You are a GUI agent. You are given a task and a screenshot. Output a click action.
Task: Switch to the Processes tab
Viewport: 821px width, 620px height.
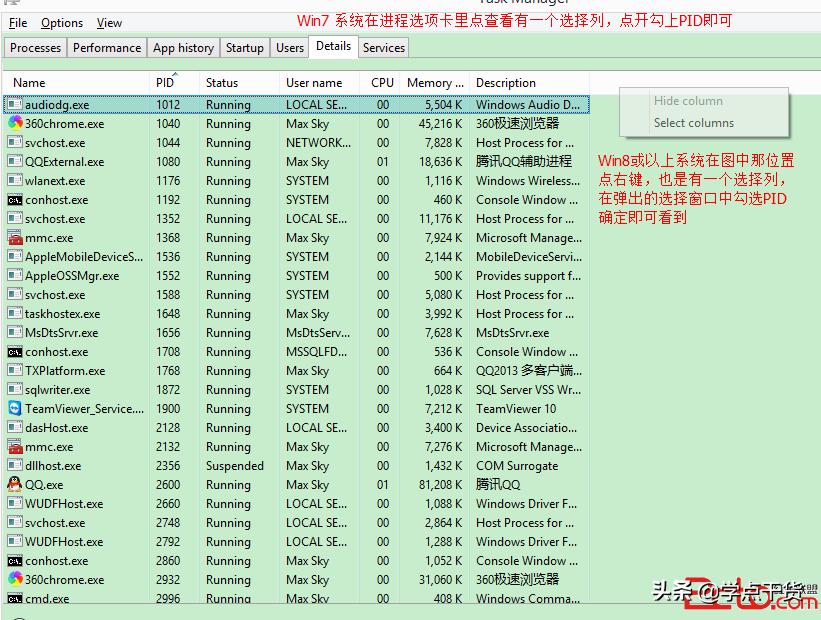35,47
